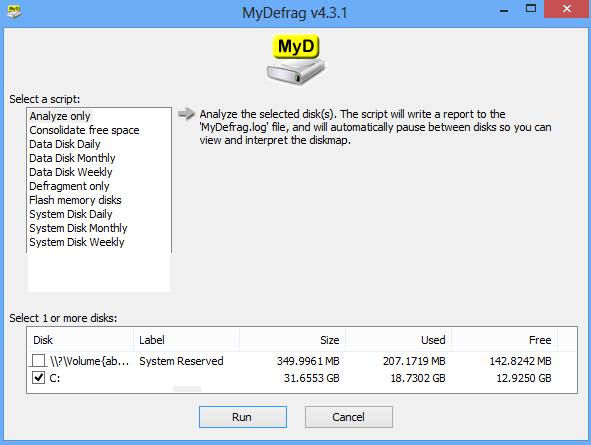591x445 pixels.
Task: Click the \\?\Volume{ab... disk name
Action: tap(89, 361)
